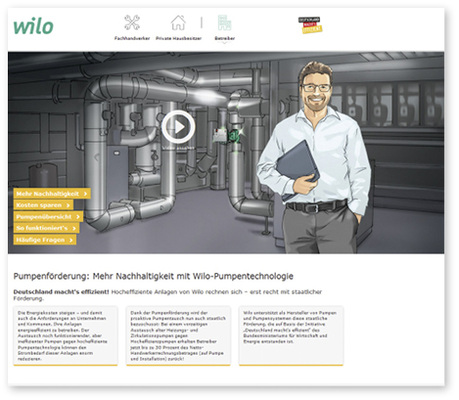This screenshot has height=400, width=459.
Task: Open the Häufige Fragen button
Action: [45, 240]
